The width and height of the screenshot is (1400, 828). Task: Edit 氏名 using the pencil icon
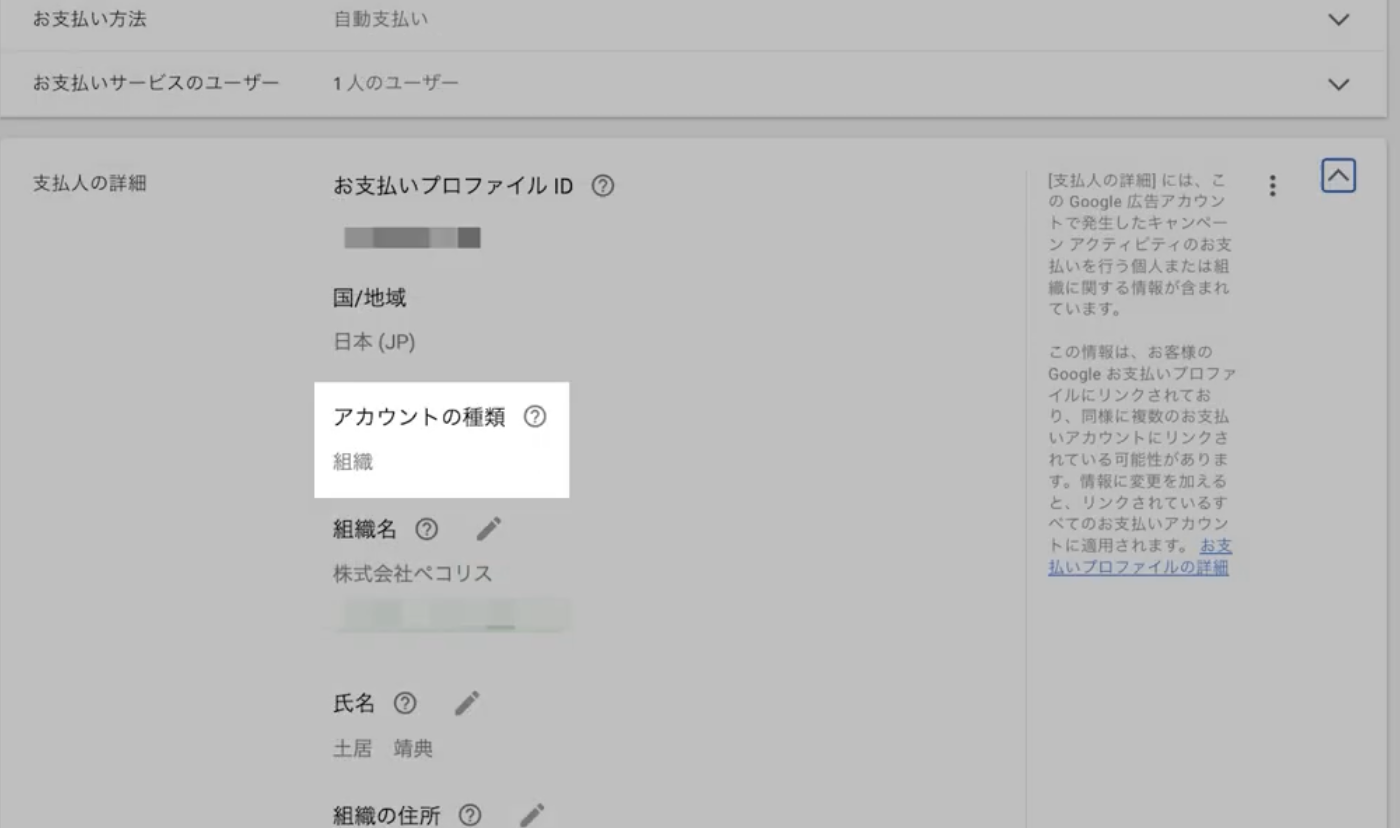466,702
